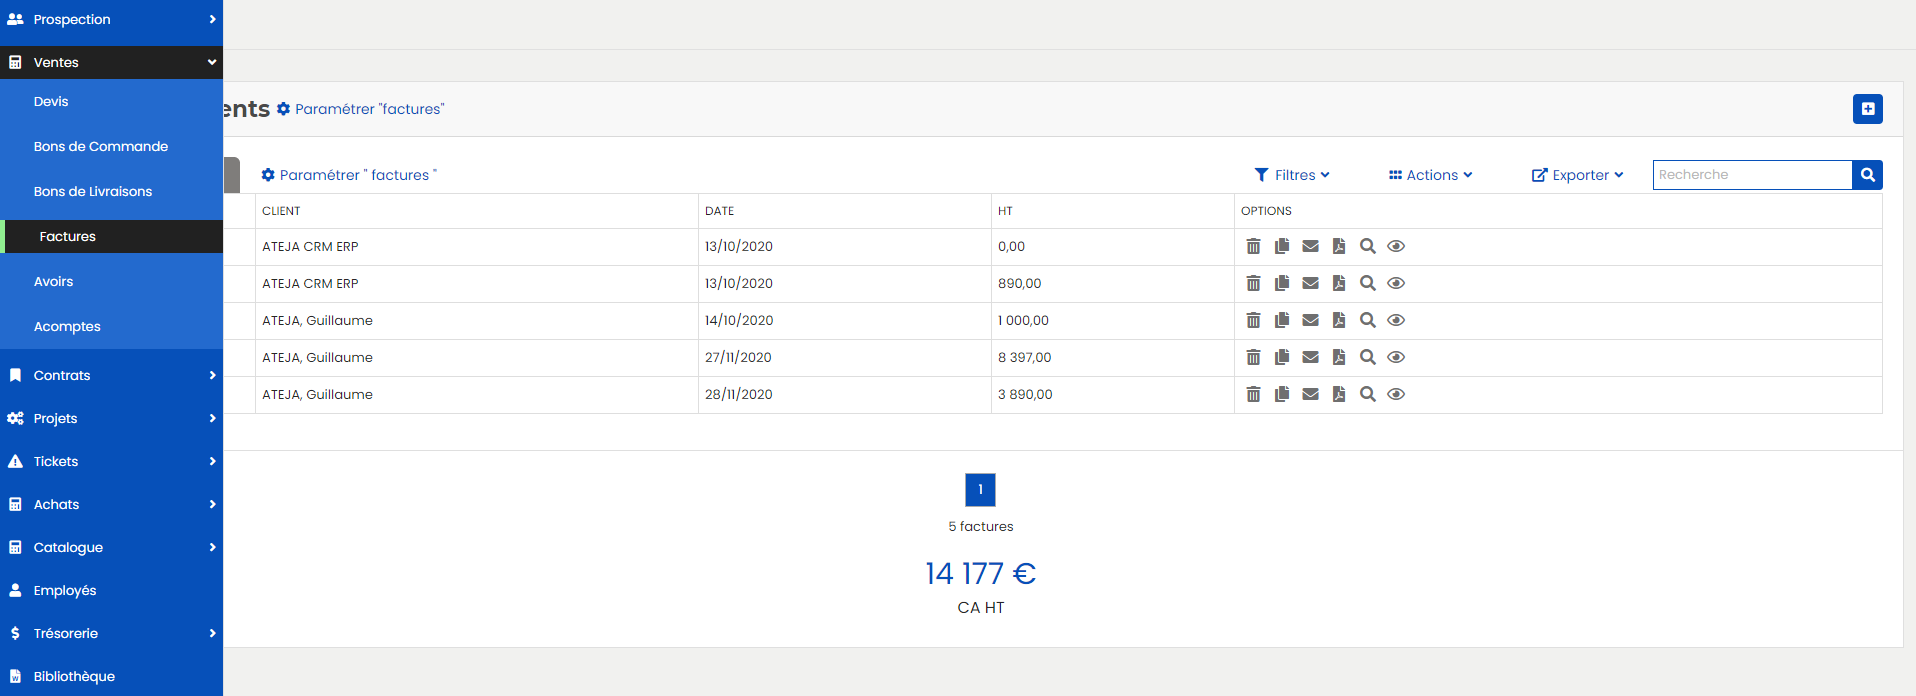The height and width of the screenshot is (696, 1916).
Task: Show the 14/10/2020 invoice via eye icon
Action: pos(1397,320)
